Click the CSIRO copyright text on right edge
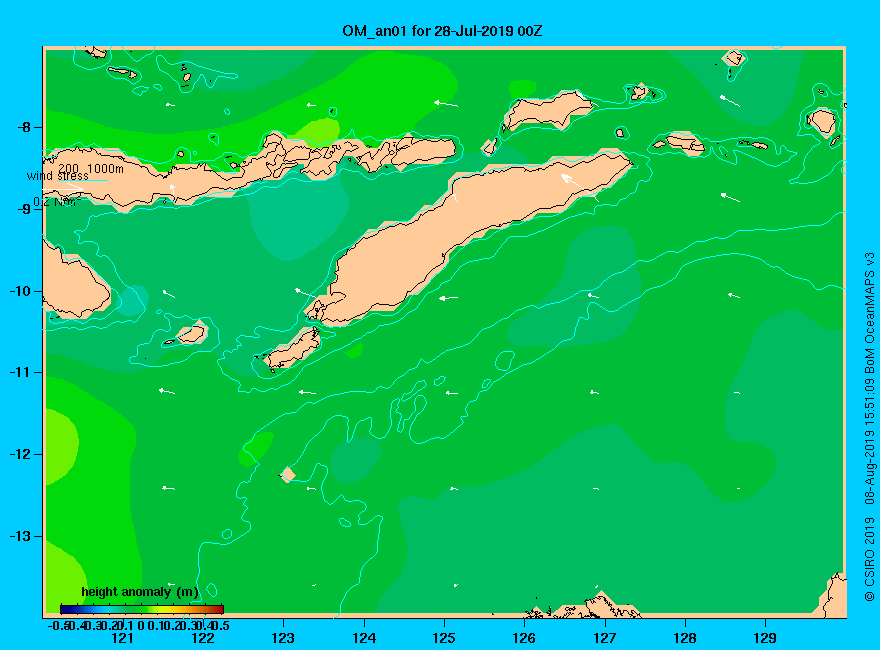This screenshot has height=650, width=880. pyautogui.click(x=869, y=427)
